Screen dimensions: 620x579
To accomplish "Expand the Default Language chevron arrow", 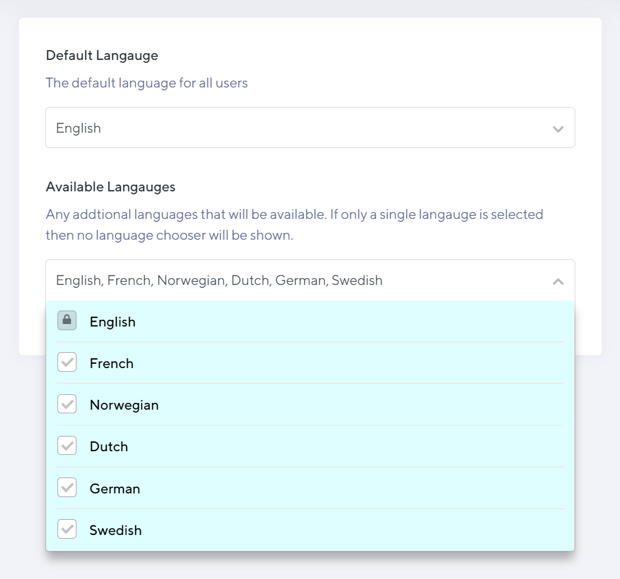I will point(558,129).
